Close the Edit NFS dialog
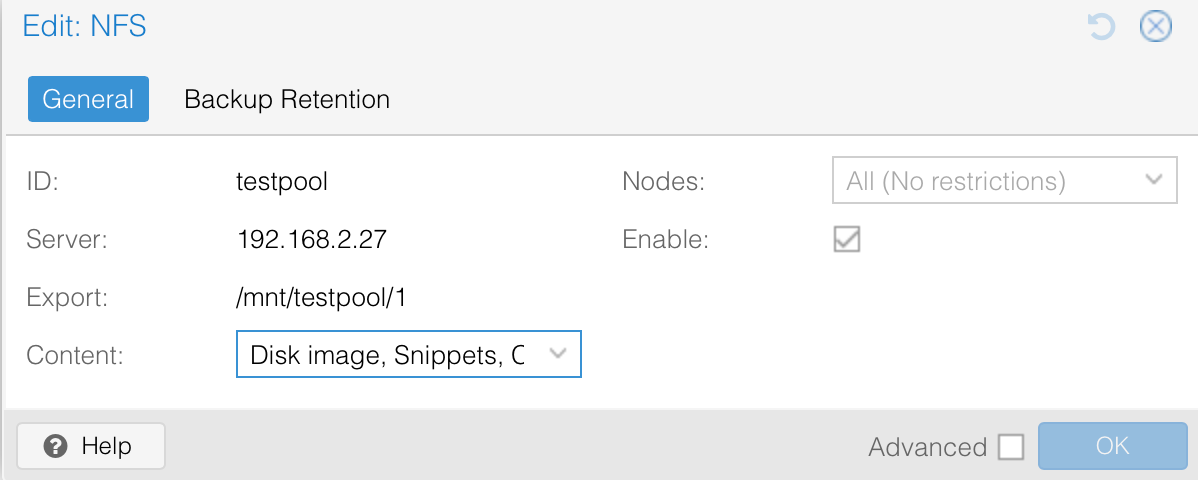 1156,27
